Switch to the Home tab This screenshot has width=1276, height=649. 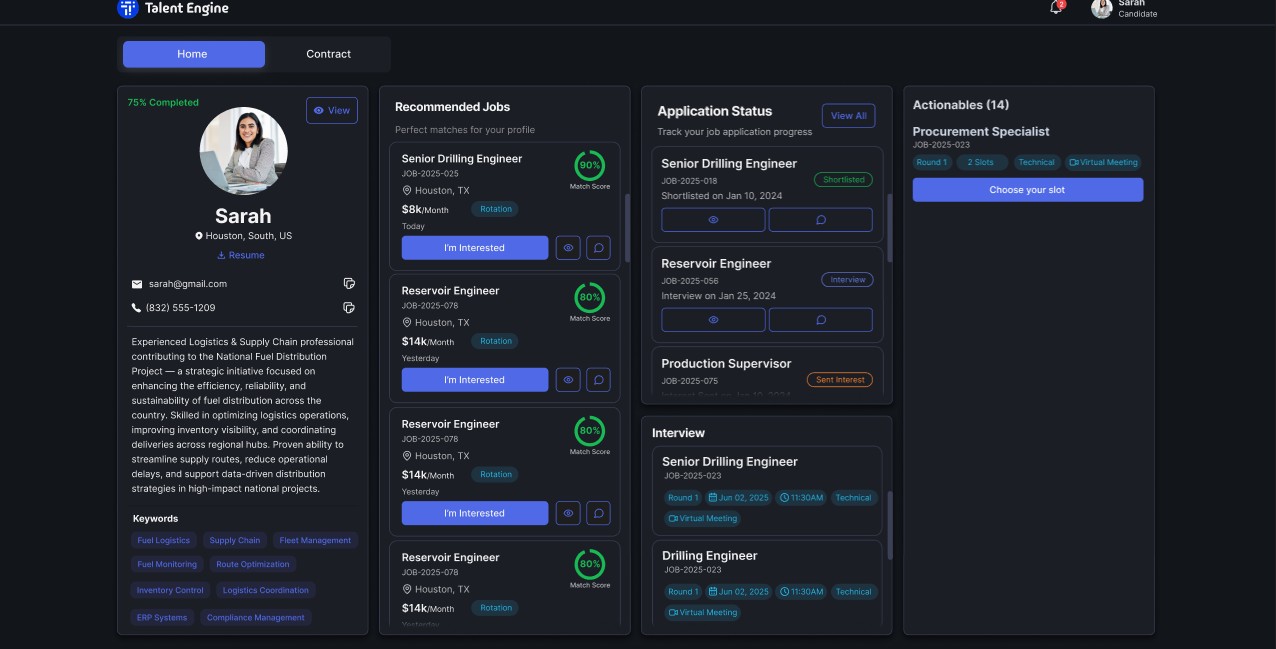[x=193, y=54]
